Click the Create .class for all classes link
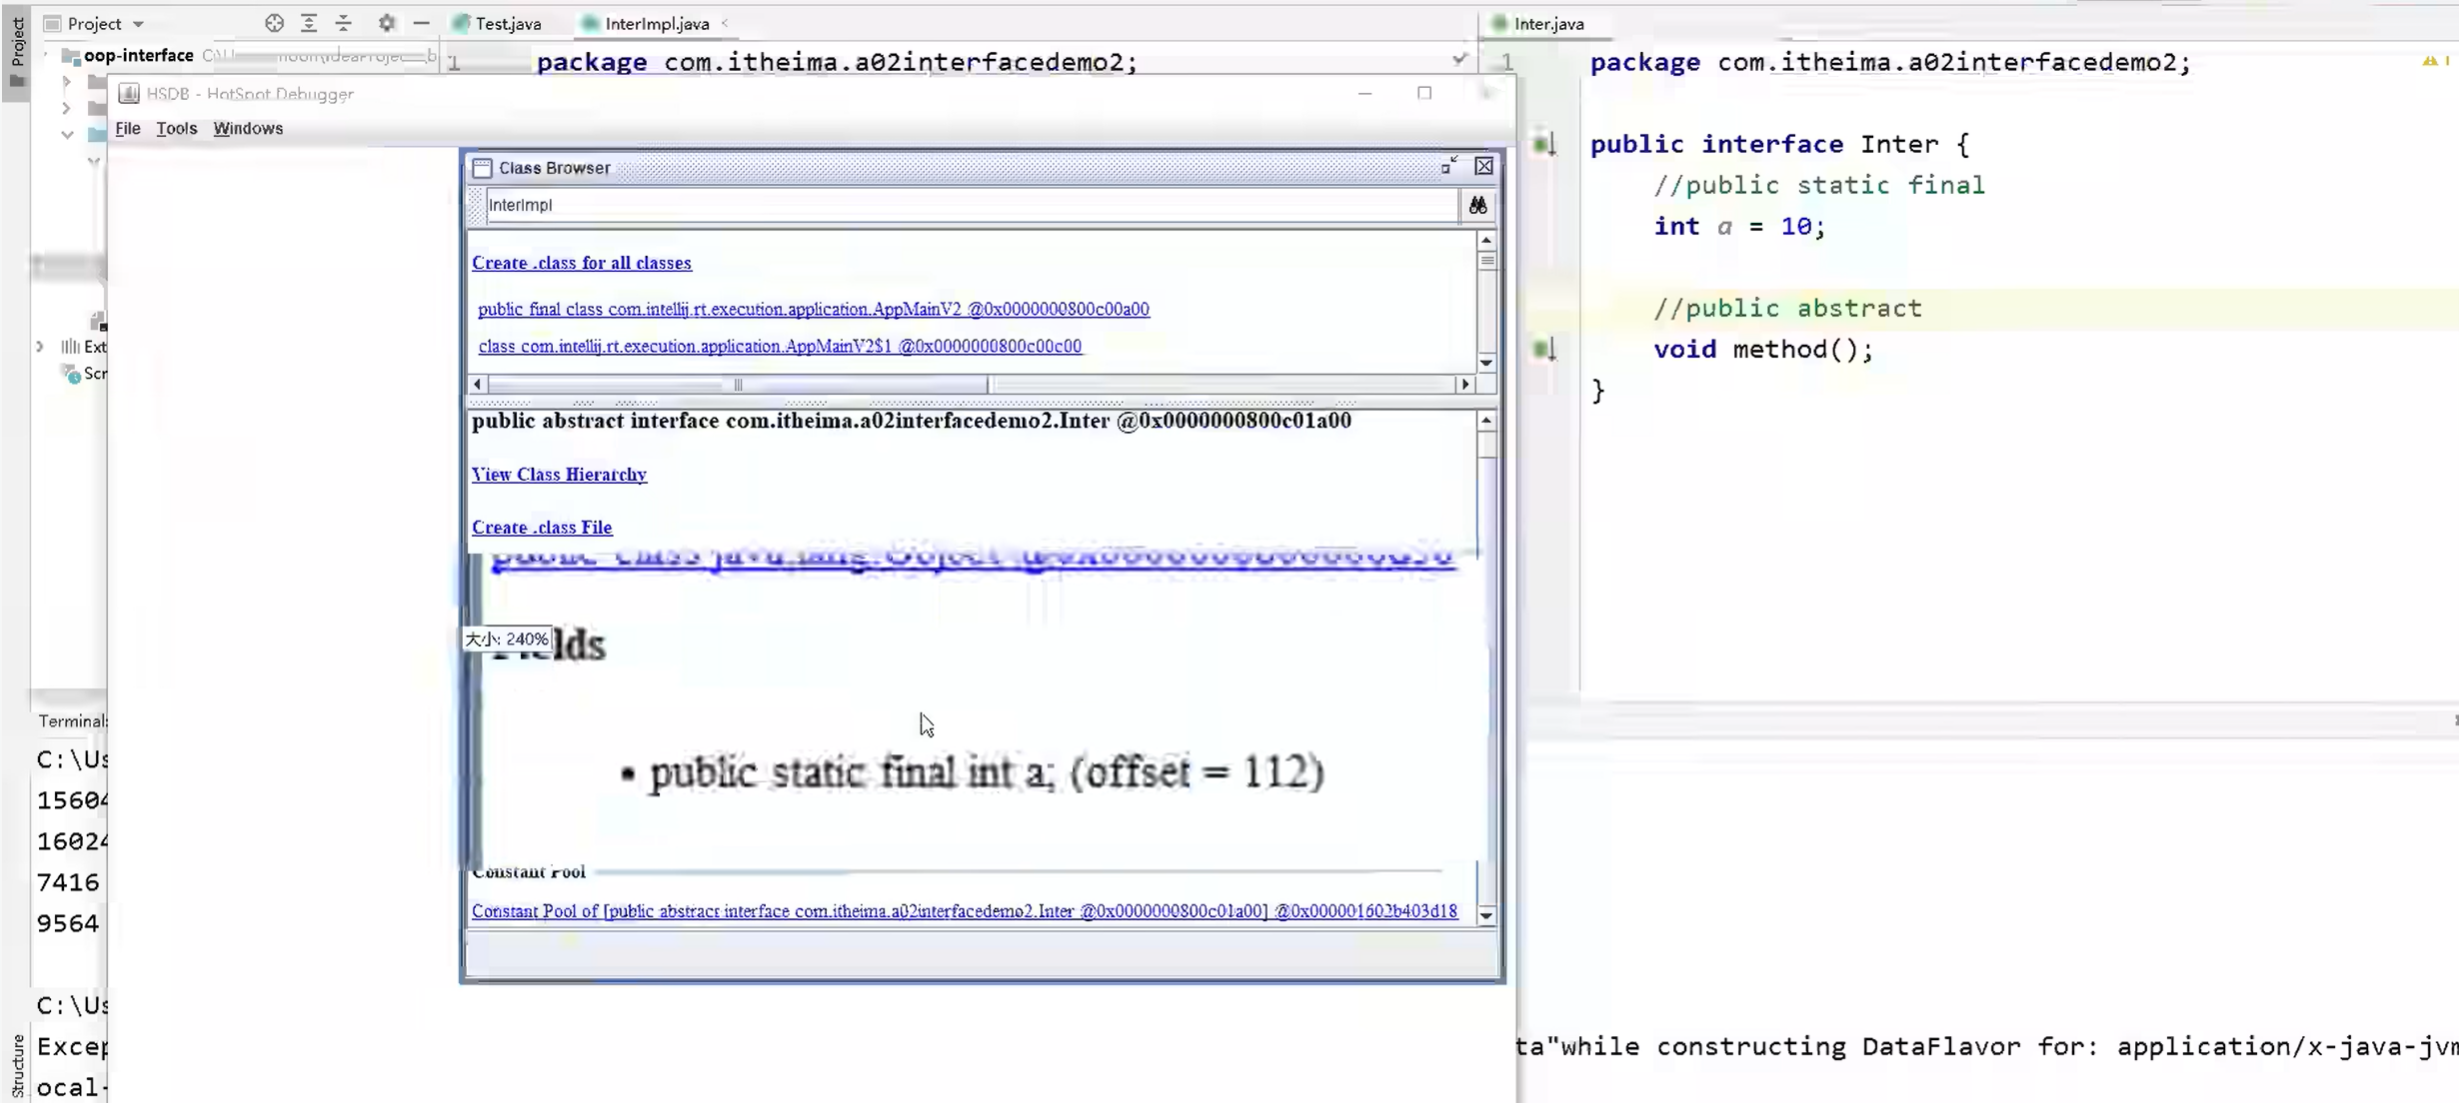The height and width of the screenshot is (1103, 2459). (581, 262)
